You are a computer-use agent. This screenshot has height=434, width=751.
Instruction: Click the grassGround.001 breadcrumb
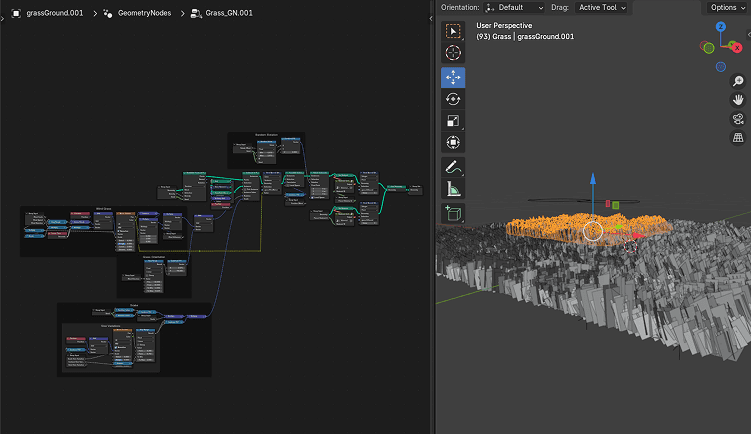click(x=53, y=14)
